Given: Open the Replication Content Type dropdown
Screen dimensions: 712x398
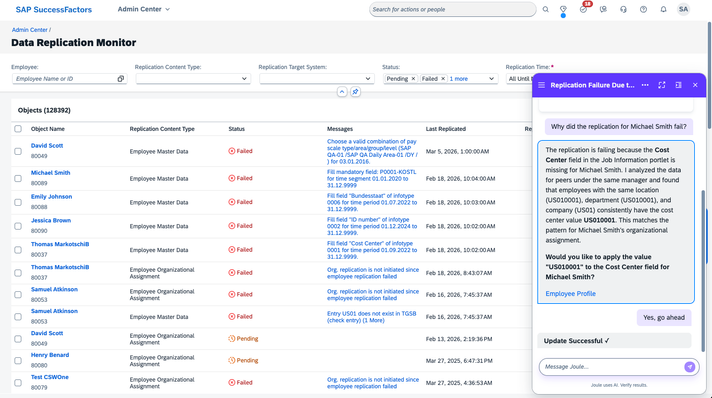Looking at the screenshot, I should (244, 79).
